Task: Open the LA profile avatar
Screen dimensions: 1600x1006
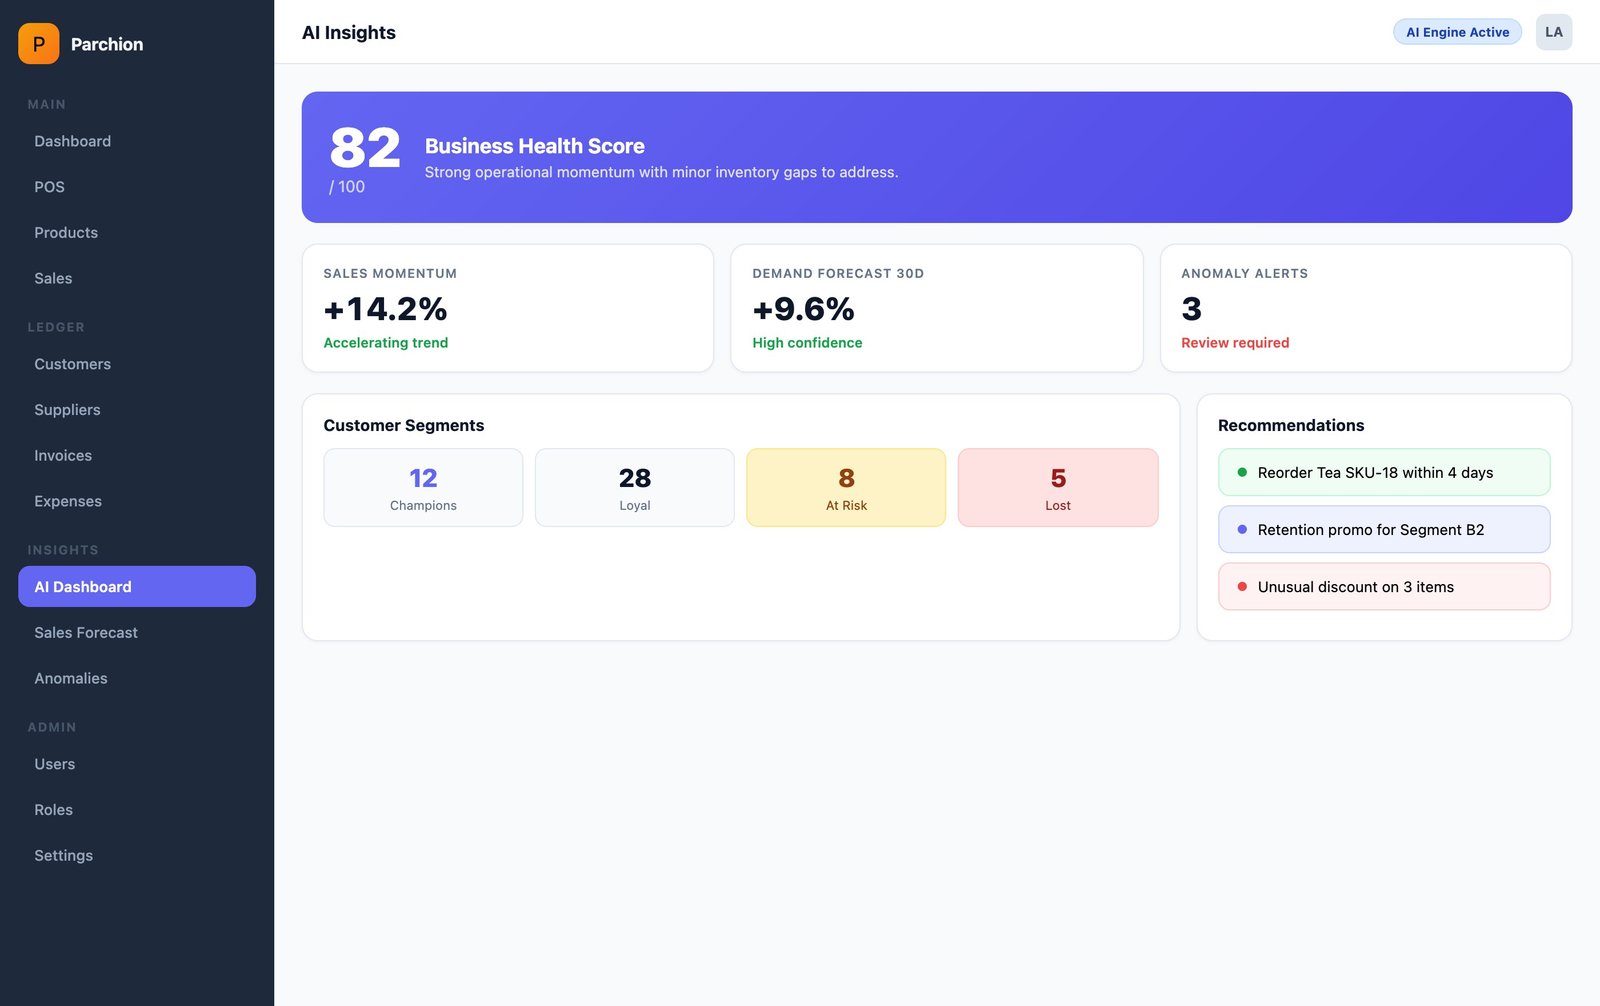Action: pos(1553,32)
